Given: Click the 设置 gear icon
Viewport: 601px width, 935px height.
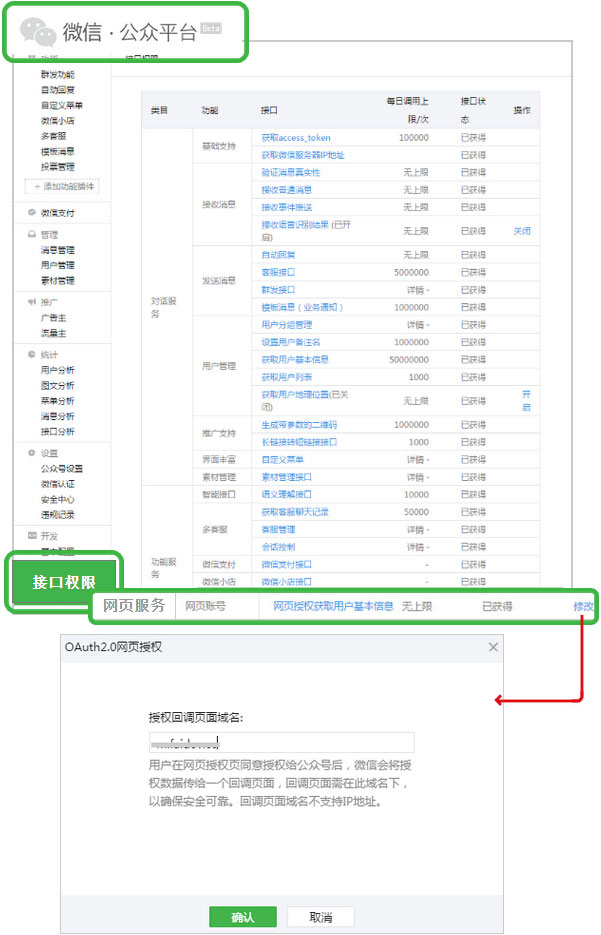Looking at the screenshot, I should point(32,453).
